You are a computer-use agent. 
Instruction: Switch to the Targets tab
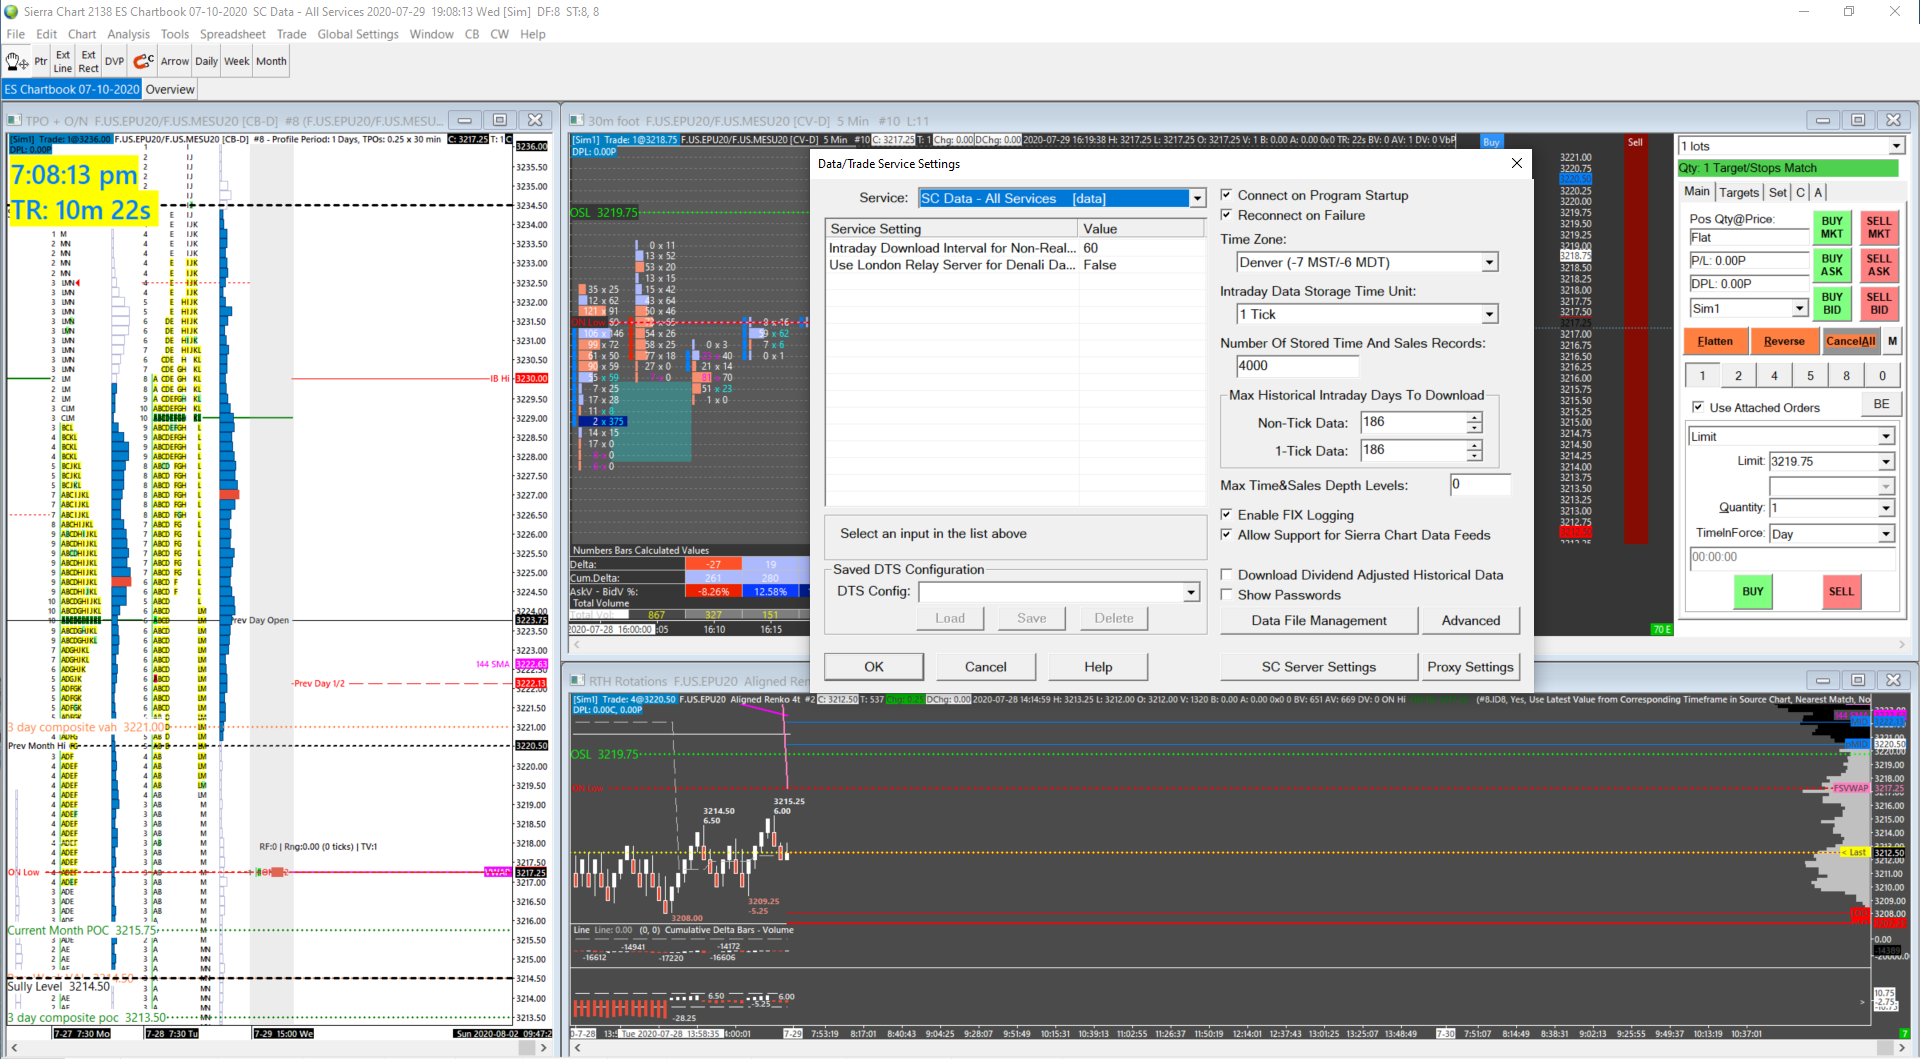click(1739, 193)
